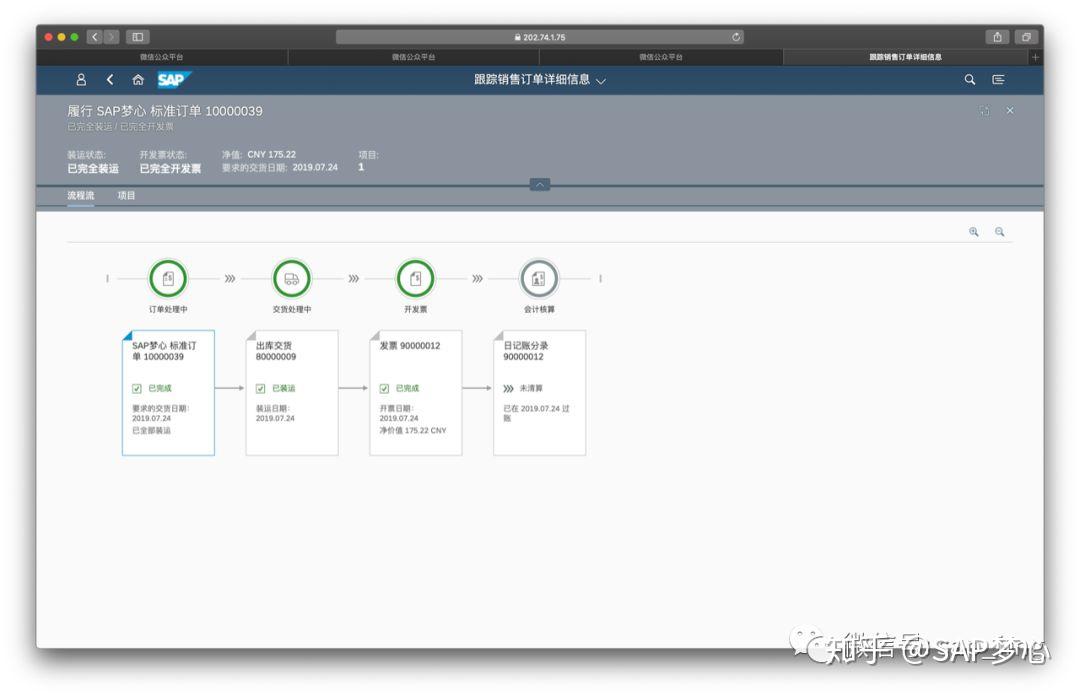The image size is (1080, 696).
Task: Click the 未清算 status on the journal card
Action: (x=523, y=389)
